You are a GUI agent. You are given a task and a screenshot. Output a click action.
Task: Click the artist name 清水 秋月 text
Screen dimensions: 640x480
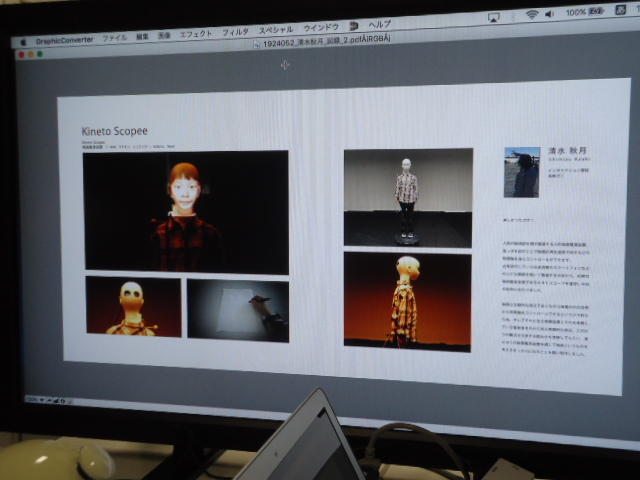tap(568, 151)
